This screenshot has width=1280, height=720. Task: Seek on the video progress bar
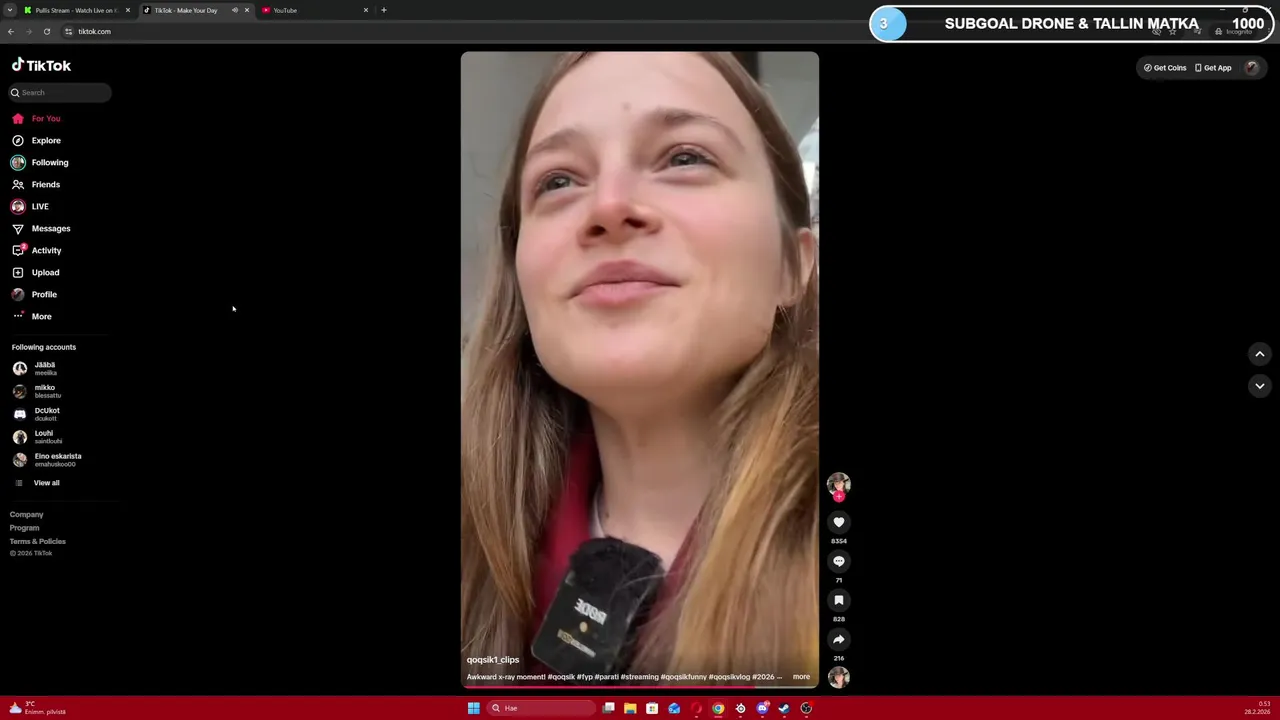[640, 687]
